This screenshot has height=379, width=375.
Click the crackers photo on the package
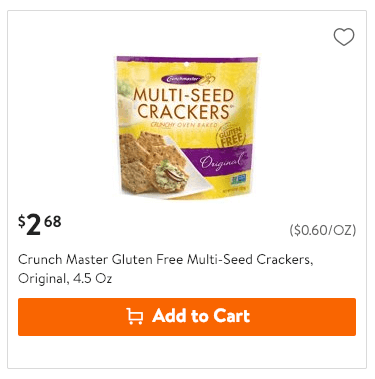click(153, 162)
